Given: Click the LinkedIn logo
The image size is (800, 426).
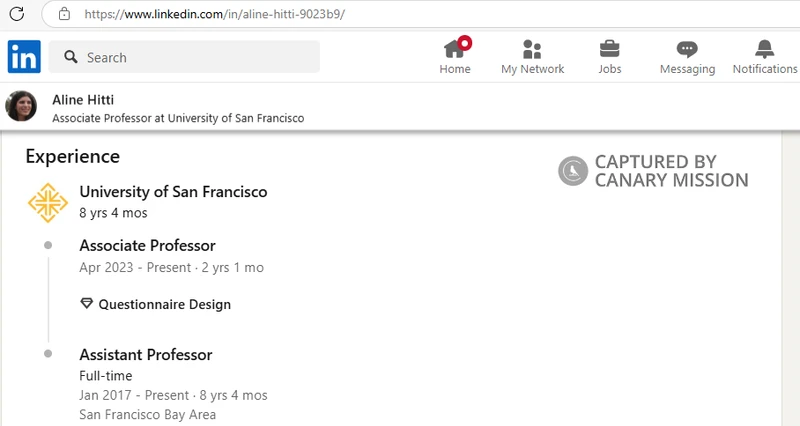Looking at the screenshot, I should tap(24, 57).
